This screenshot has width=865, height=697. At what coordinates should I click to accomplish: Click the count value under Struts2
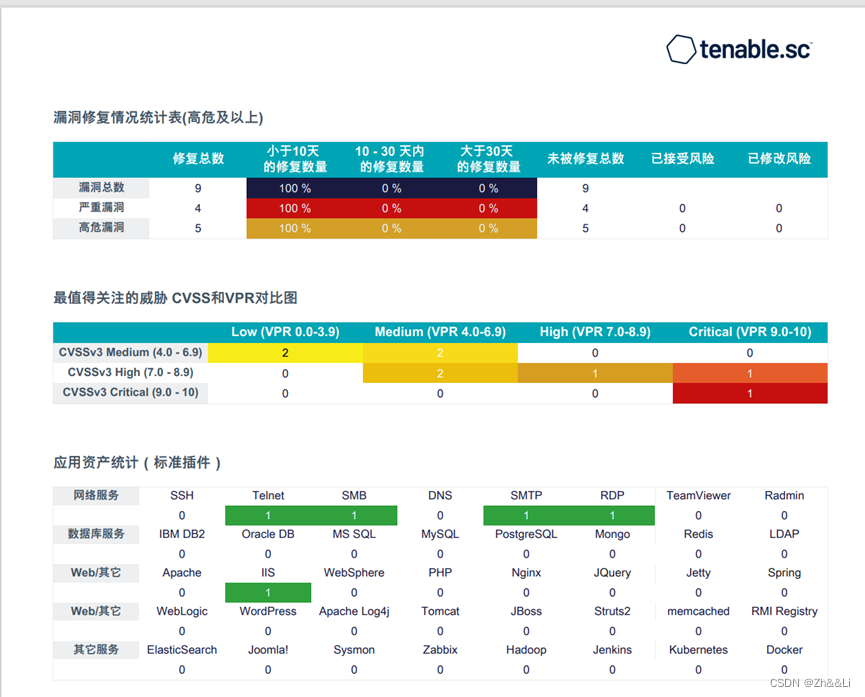612,631
